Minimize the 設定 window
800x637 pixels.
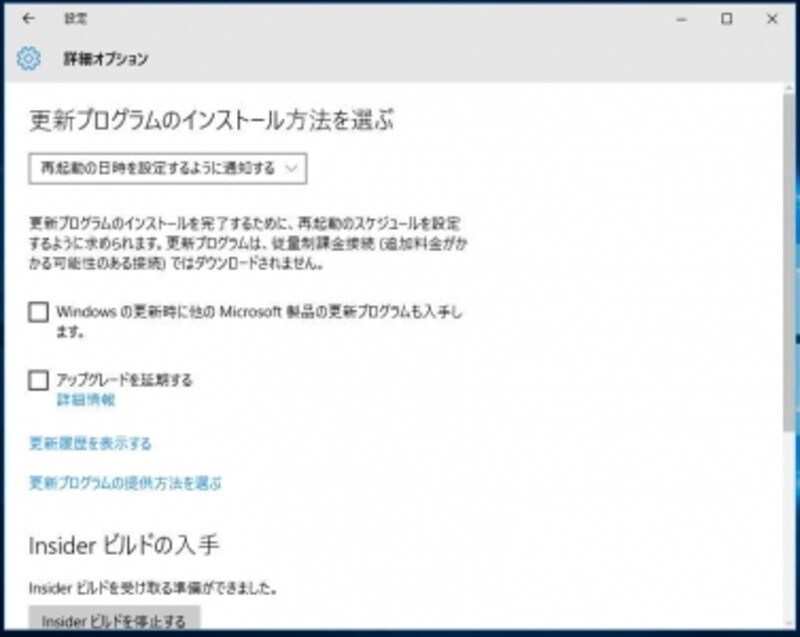click(682, 19)
